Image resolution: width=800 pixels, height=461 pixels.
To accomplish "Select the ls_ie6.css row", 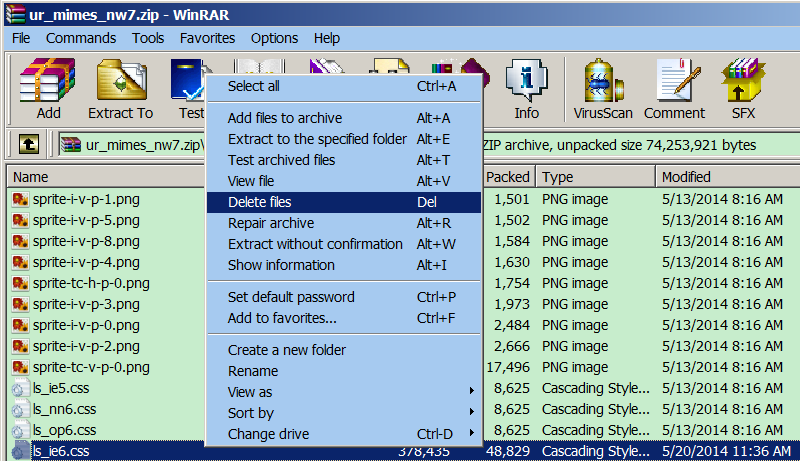I will (404, 451).
